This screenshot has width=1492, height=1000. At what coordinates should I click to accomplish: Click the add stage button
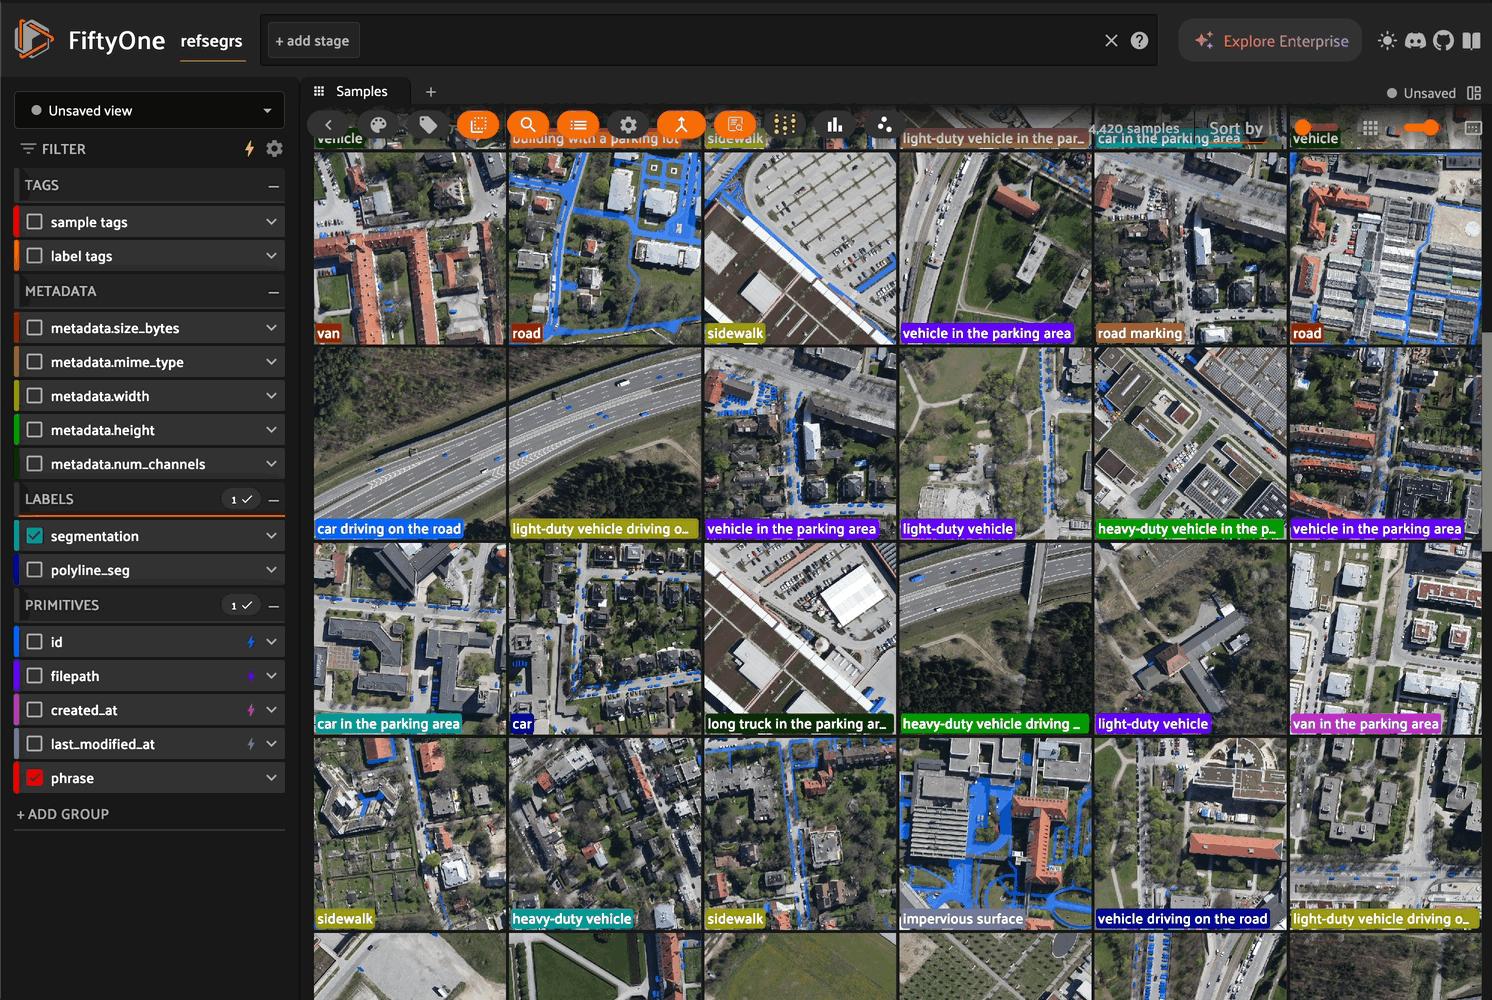(312, 41)
